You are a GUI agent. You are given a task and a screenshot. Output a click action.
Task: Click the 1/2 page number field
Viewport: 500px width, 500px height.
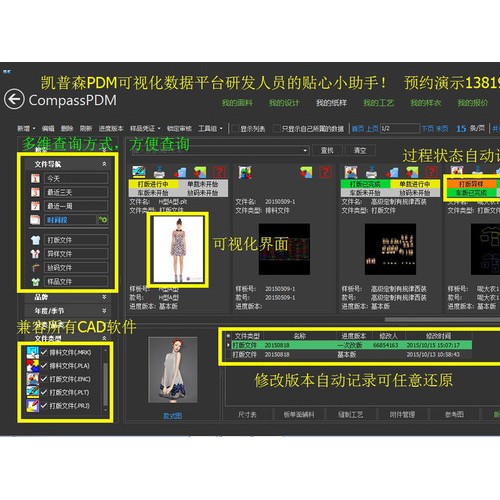(x=400, y=128)
